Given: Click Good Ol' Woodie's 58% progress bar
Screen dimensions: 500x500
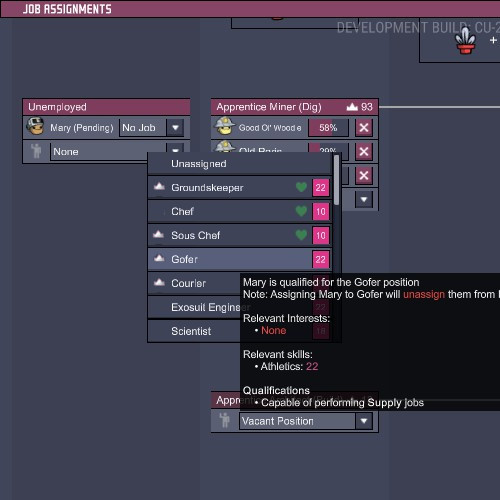Looking at the screenshot, I should pos(328,128).
